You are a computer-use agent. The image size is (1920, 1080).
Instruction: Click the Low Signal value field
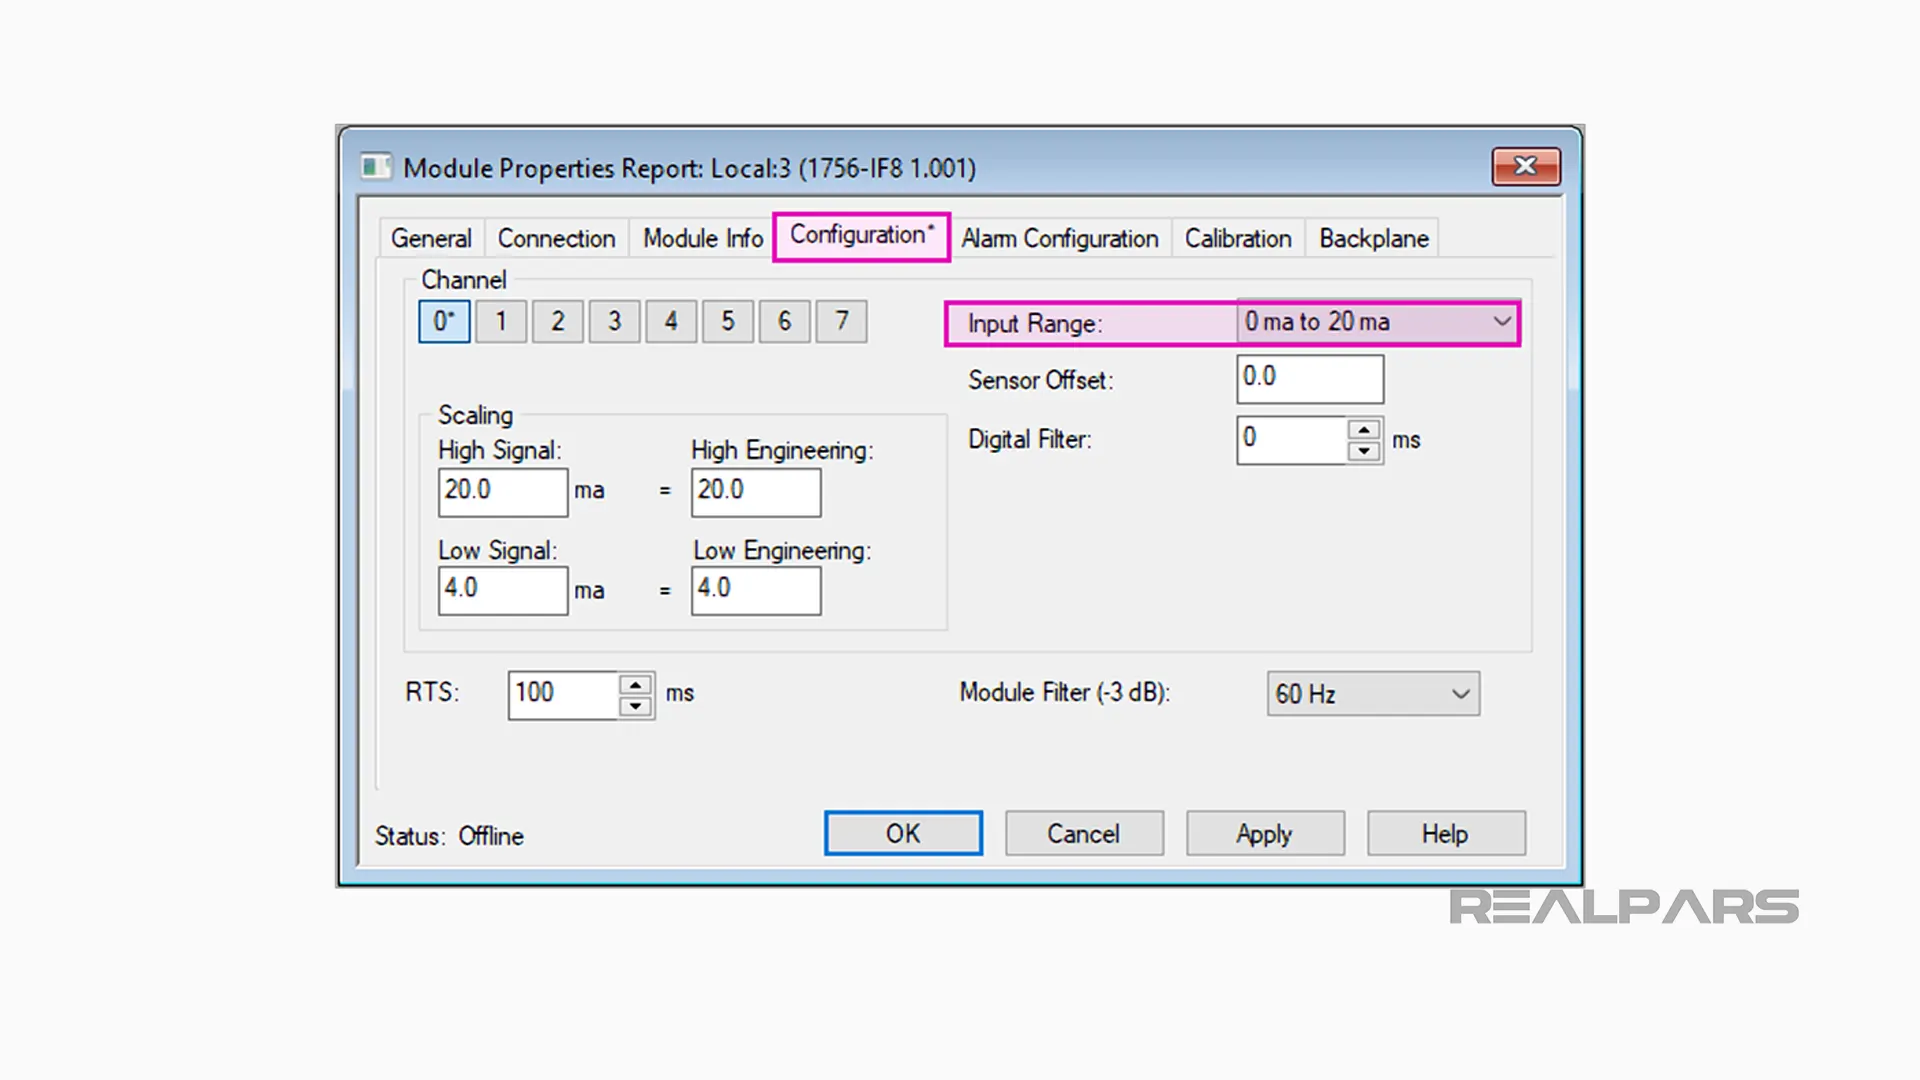click(x=502, y=590)
